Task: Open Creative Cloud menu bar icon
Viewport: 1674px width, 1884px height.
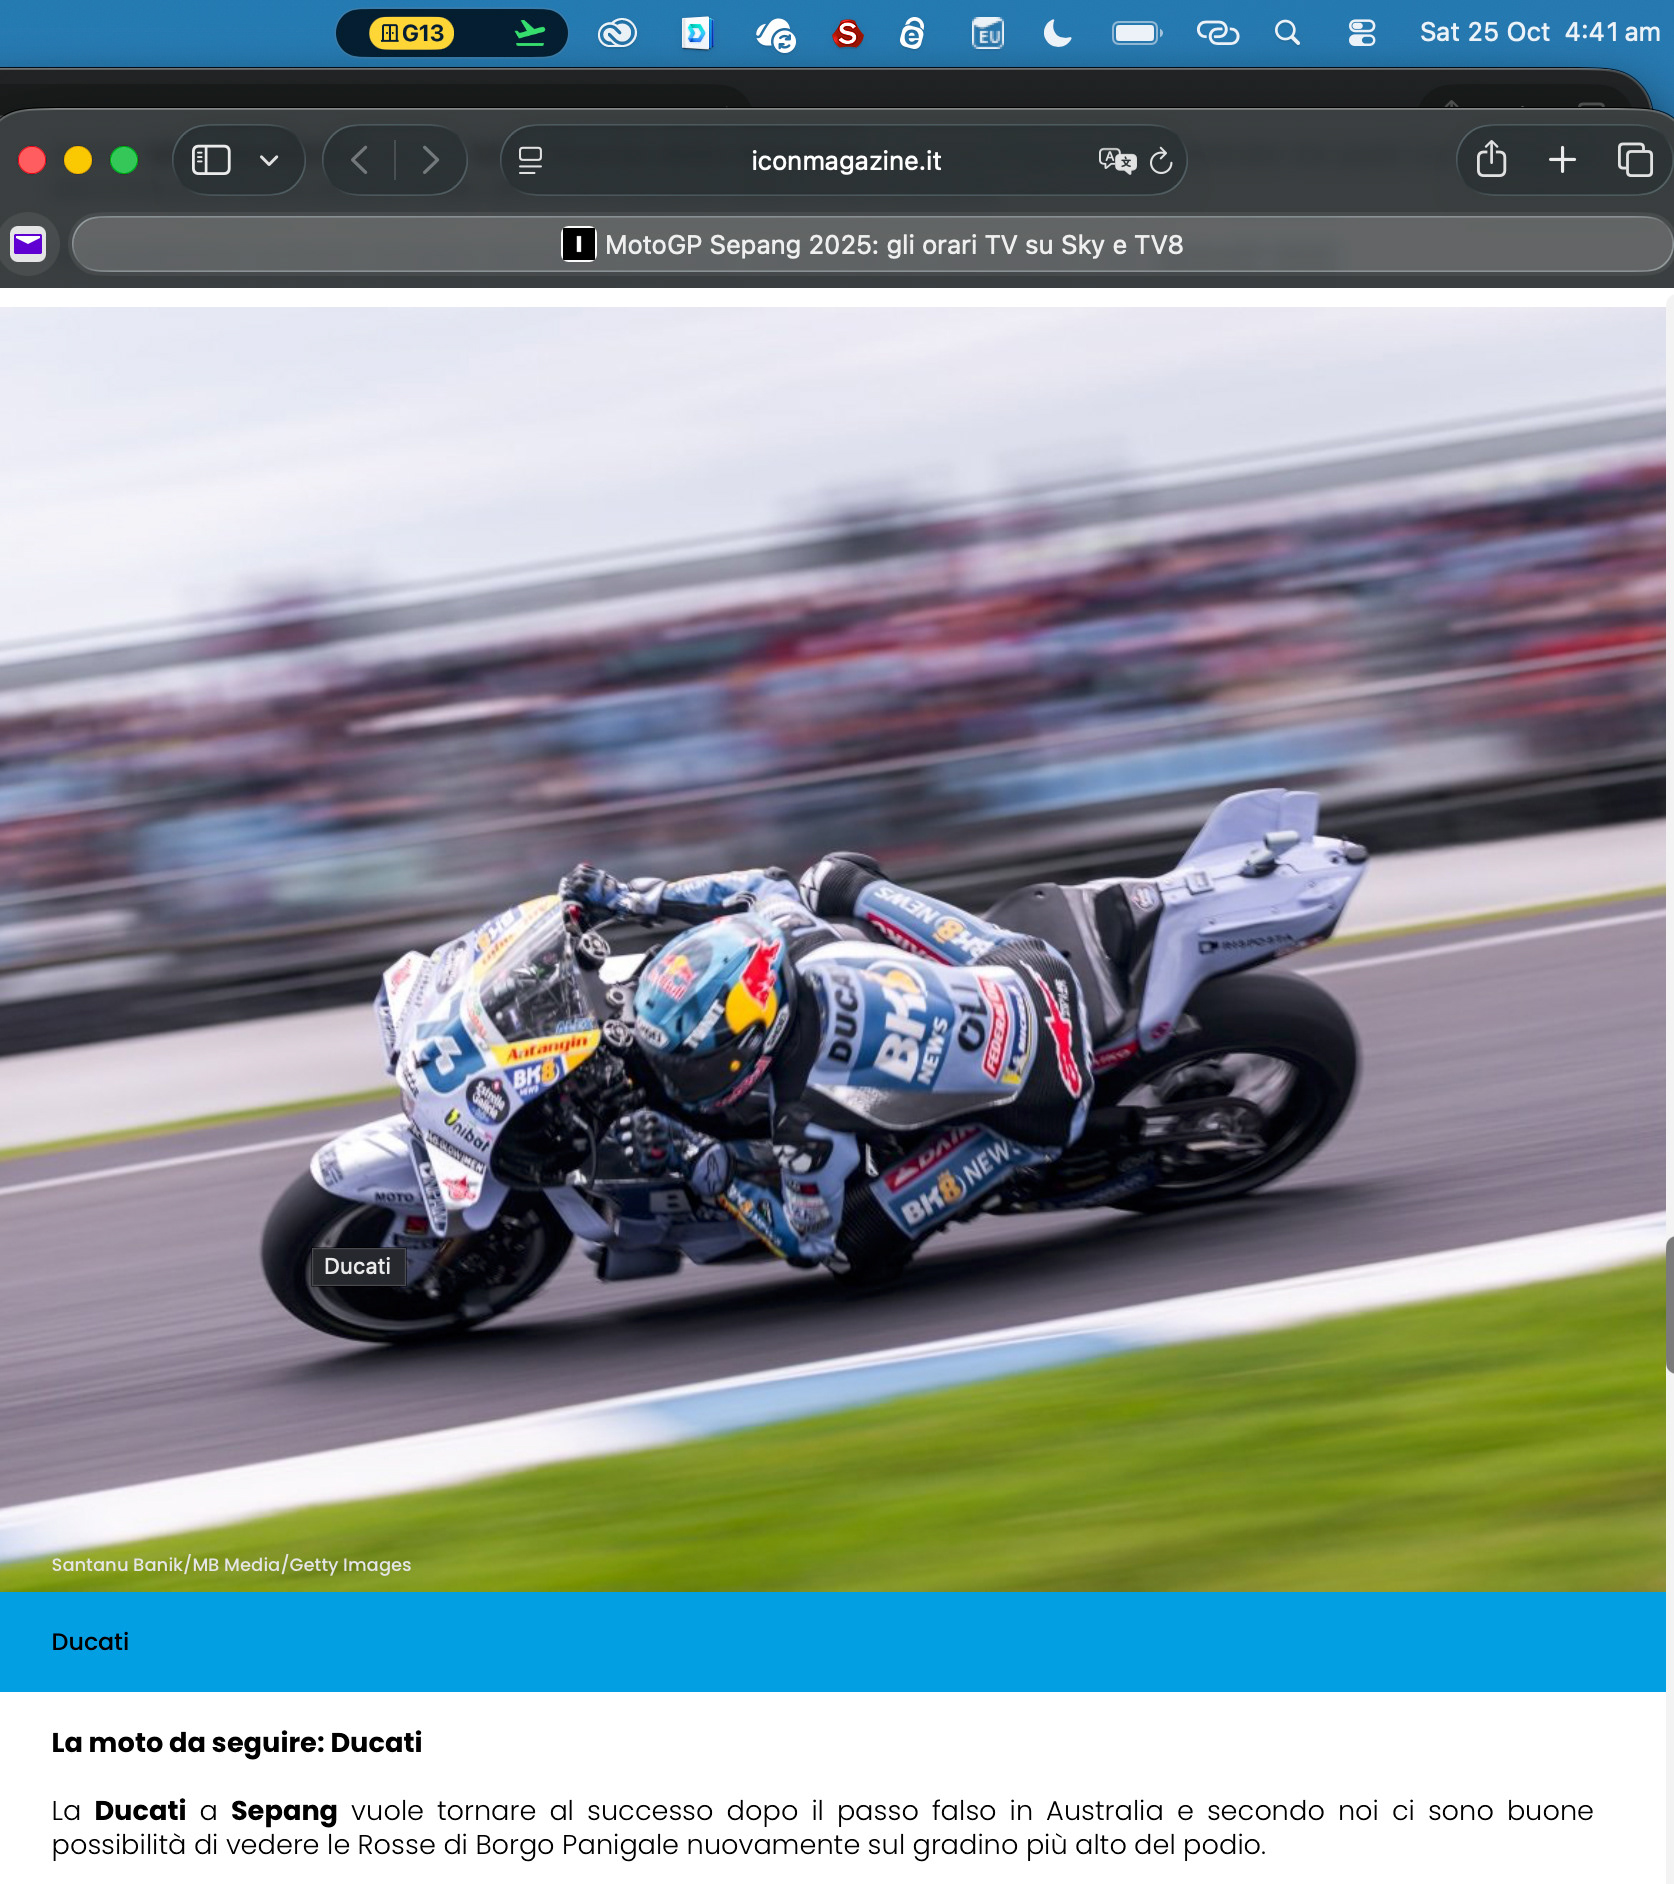Action: coord(617,34)
